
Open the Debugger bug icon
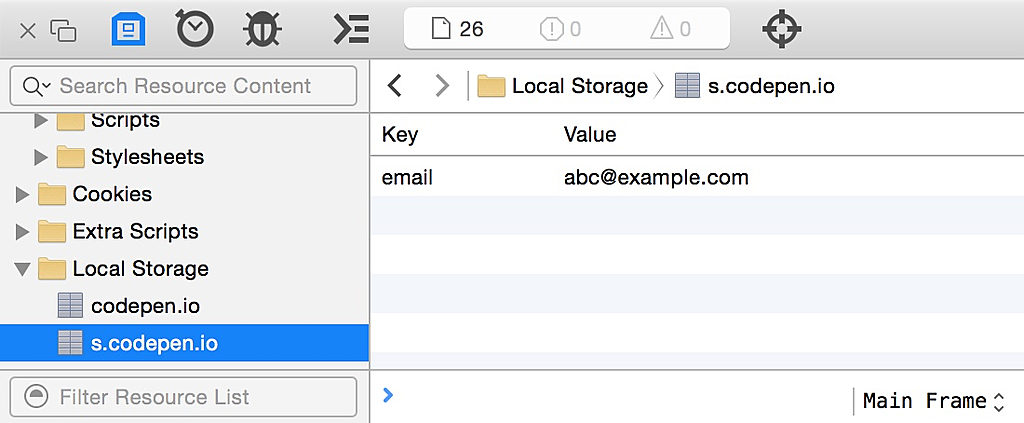pos(262,29)
